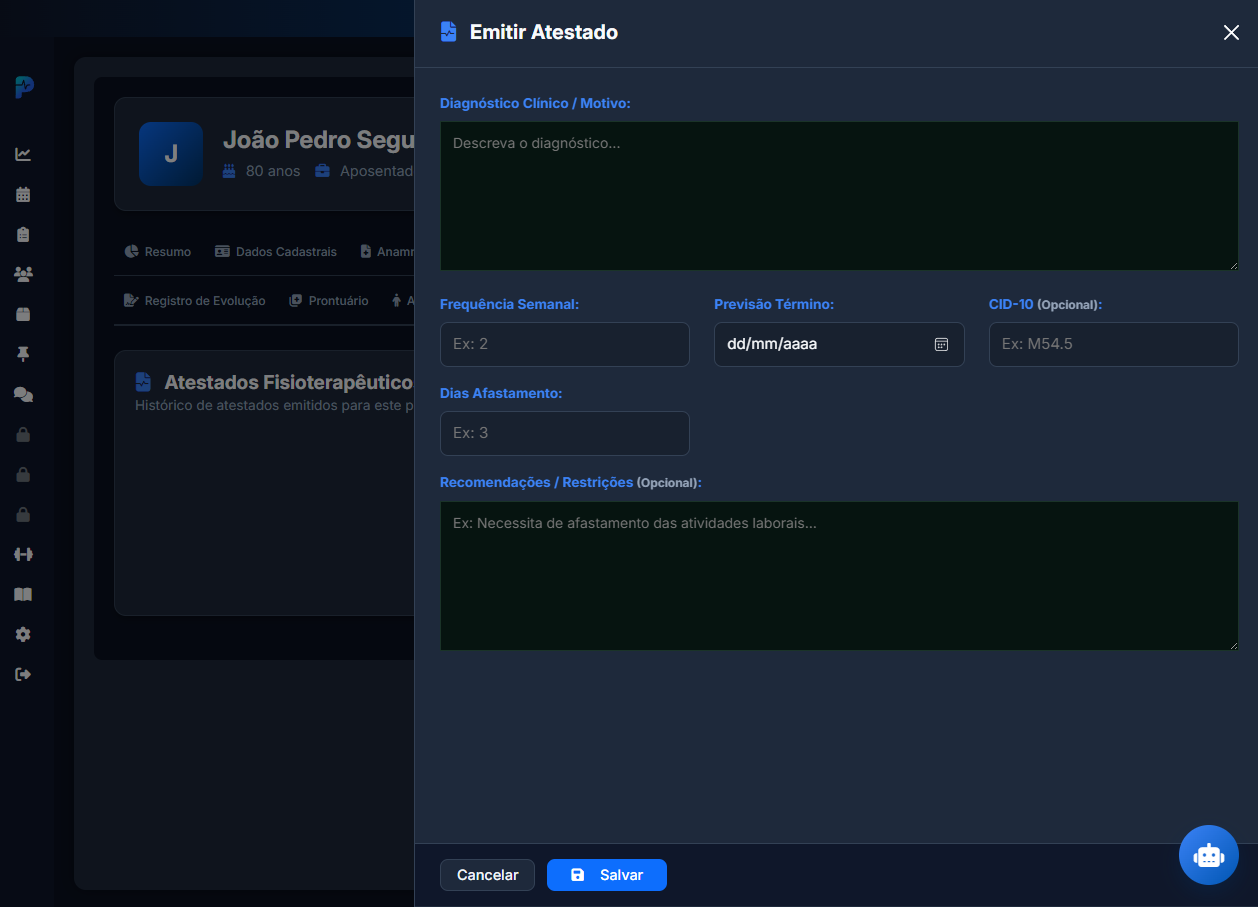Open the open-book icon in sidebar
Screen dimensions: 1258x907
click(x=23, y=594)
